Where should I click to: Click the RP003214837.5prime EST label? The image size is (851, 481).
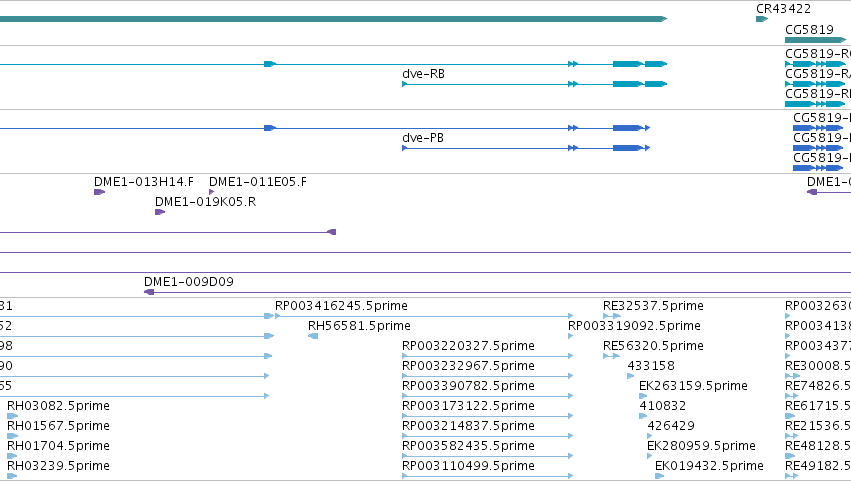coord(468,426)
